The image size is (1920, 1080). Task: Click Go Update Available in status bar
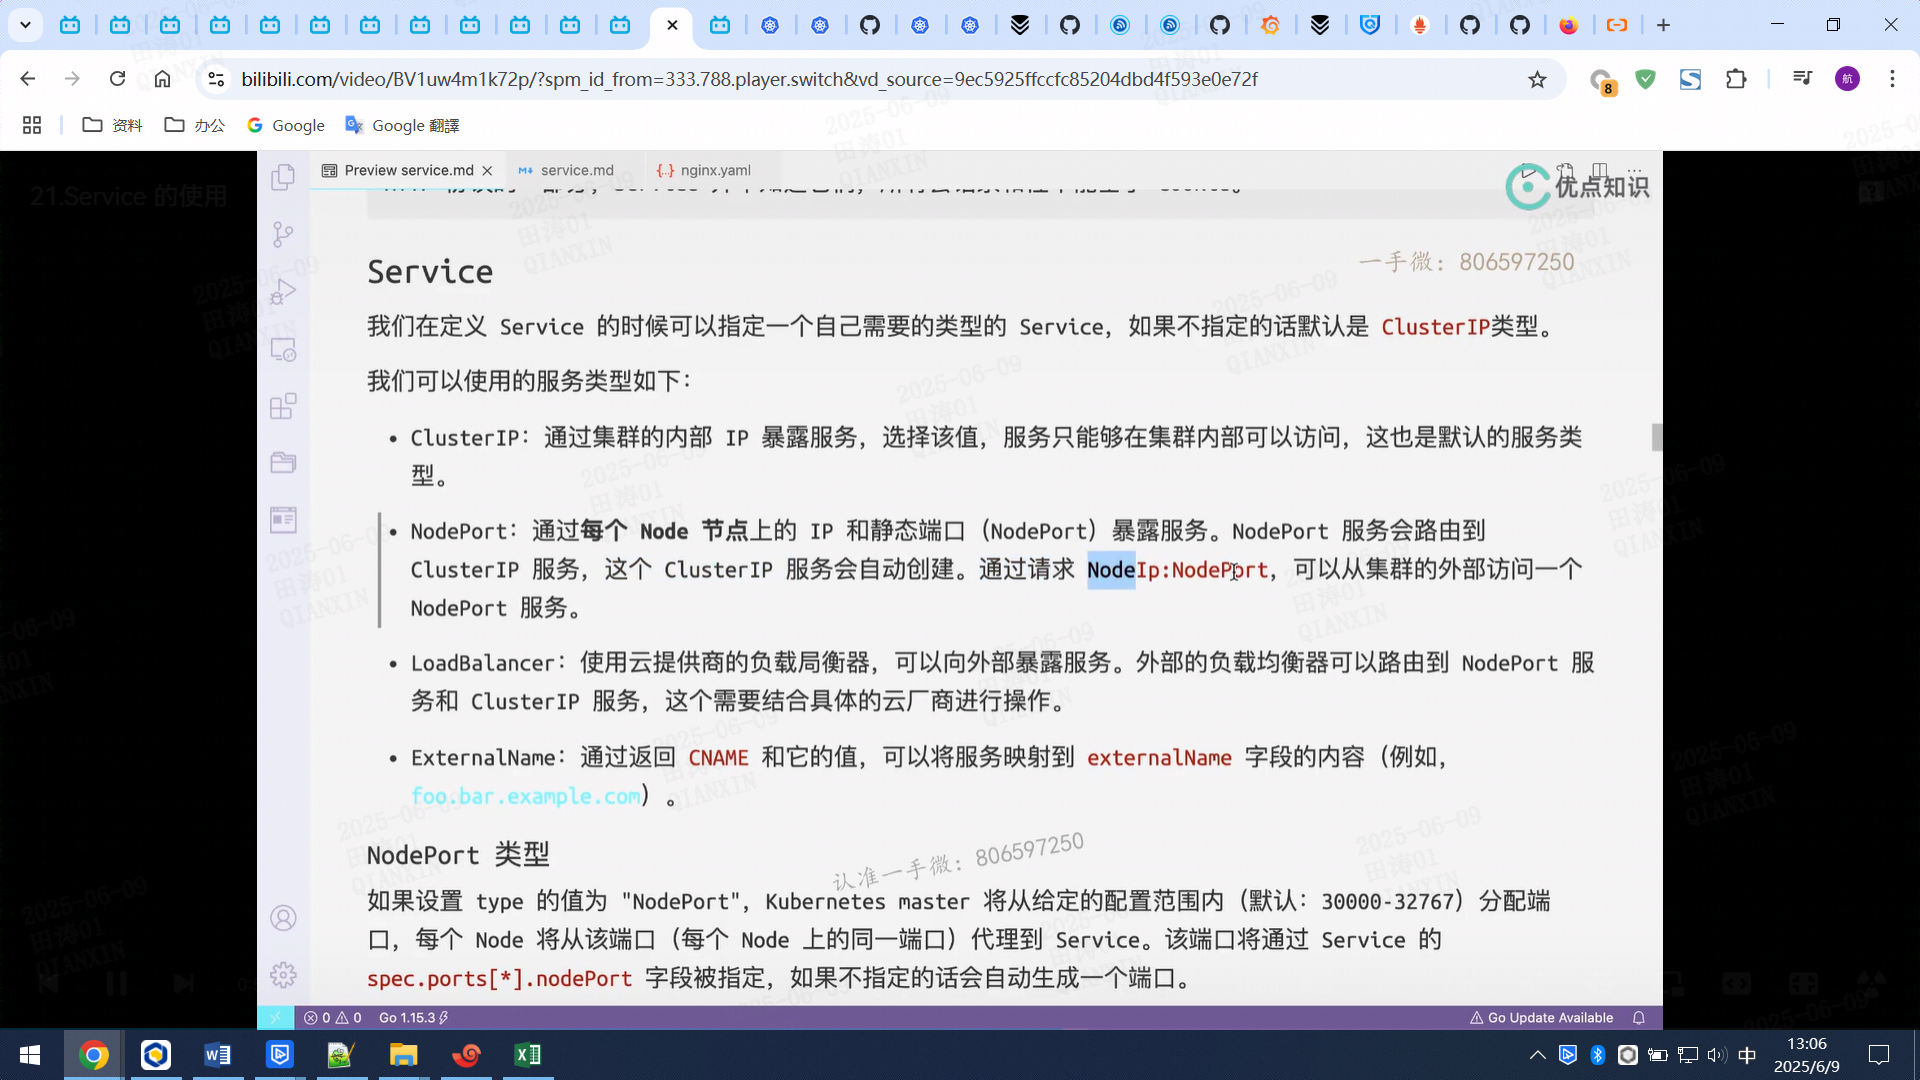1541,1018
